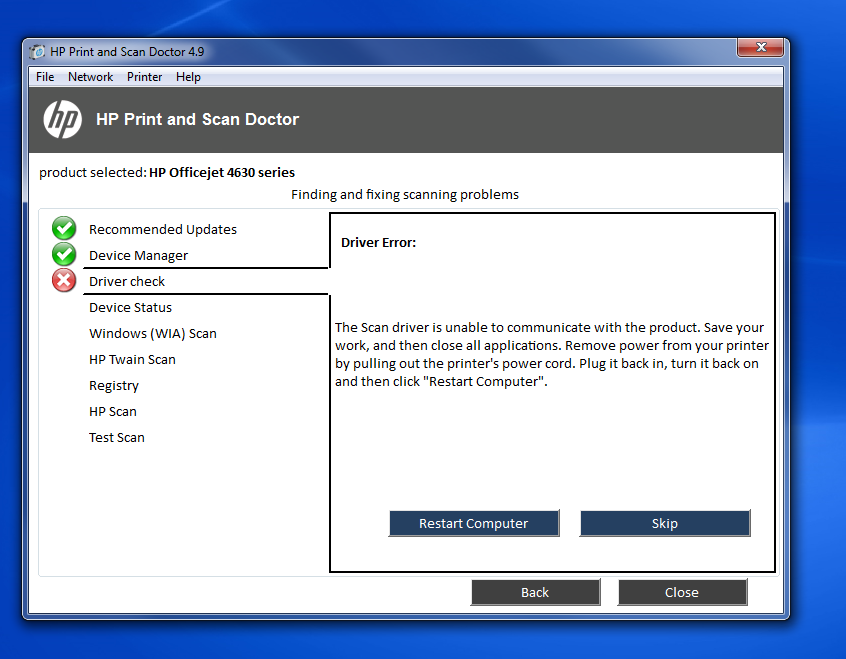
Task: Select Test Scan step
Action: click(x=117, y=437)
